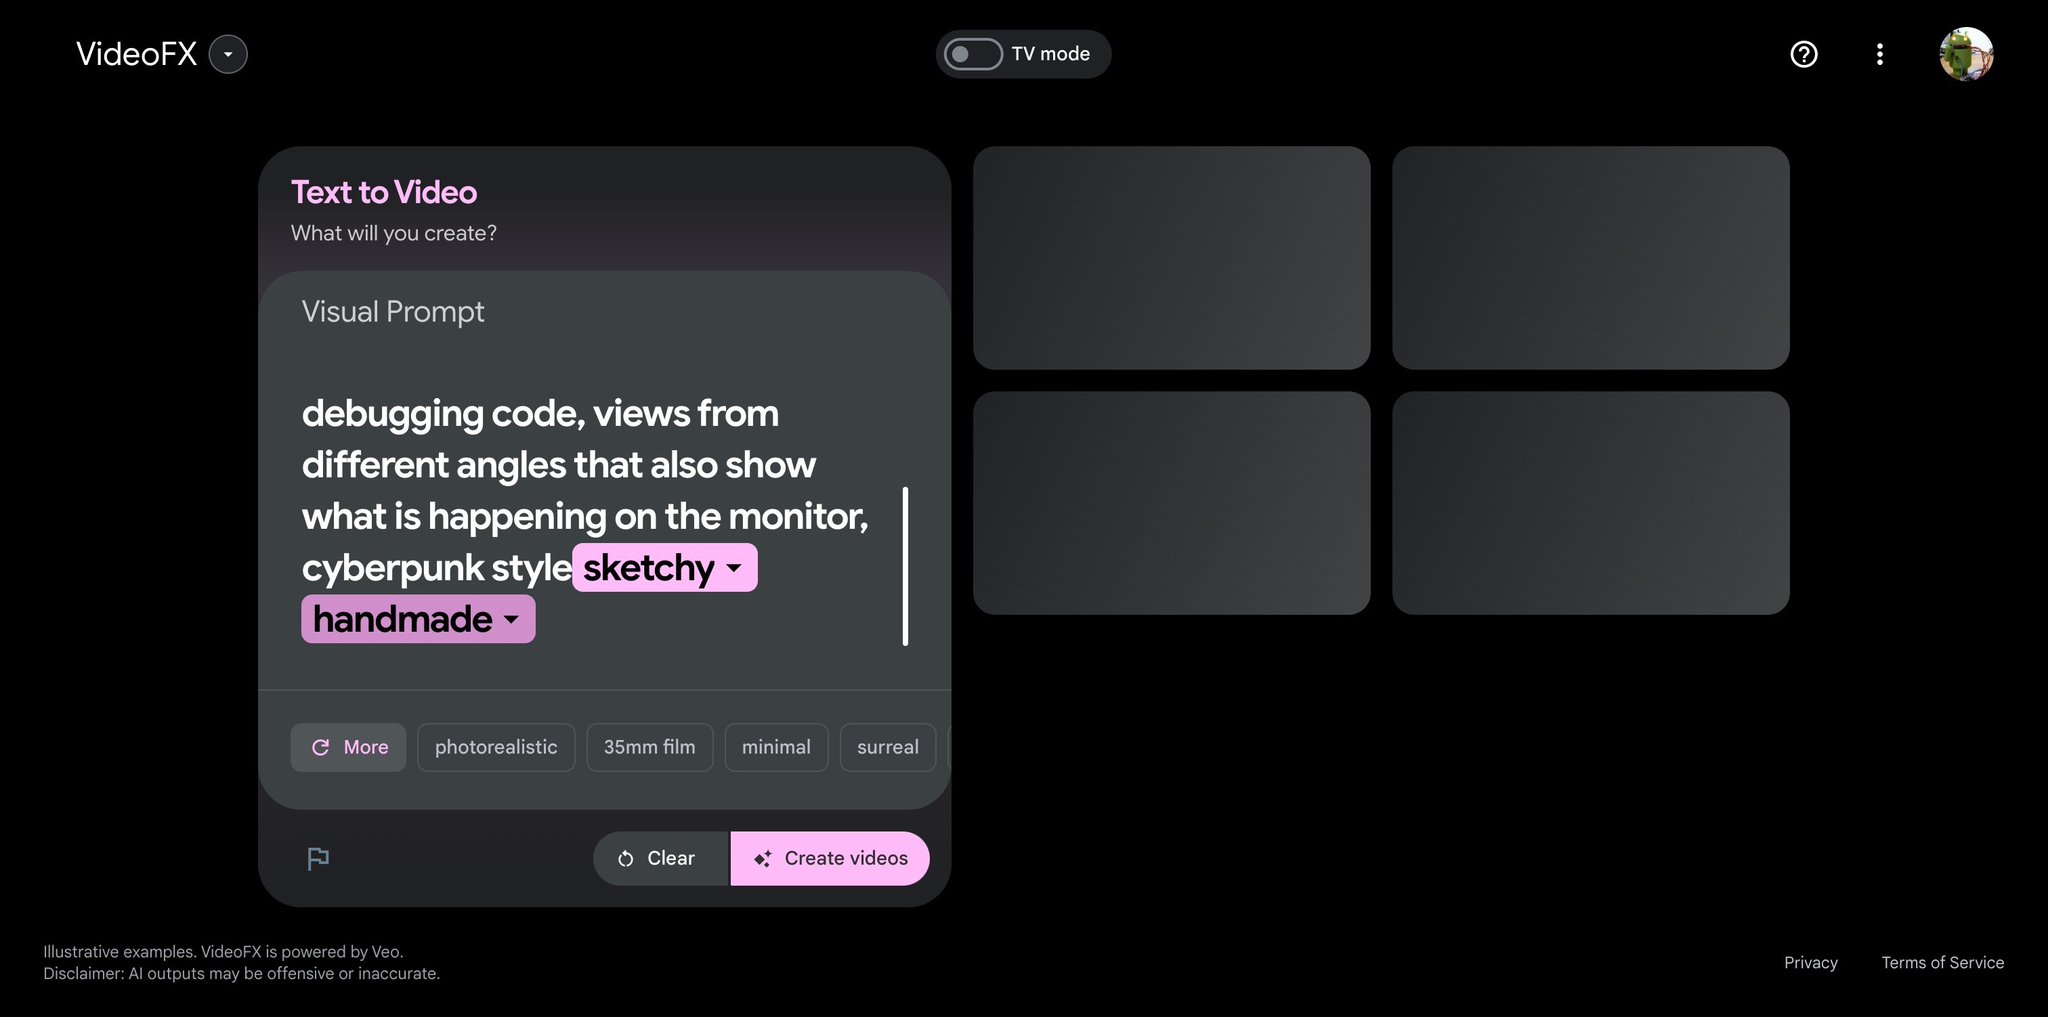The width and height of the screenshot is (2048, 1017).
Task: Toggle TV mode switch on
Action: 973,54
